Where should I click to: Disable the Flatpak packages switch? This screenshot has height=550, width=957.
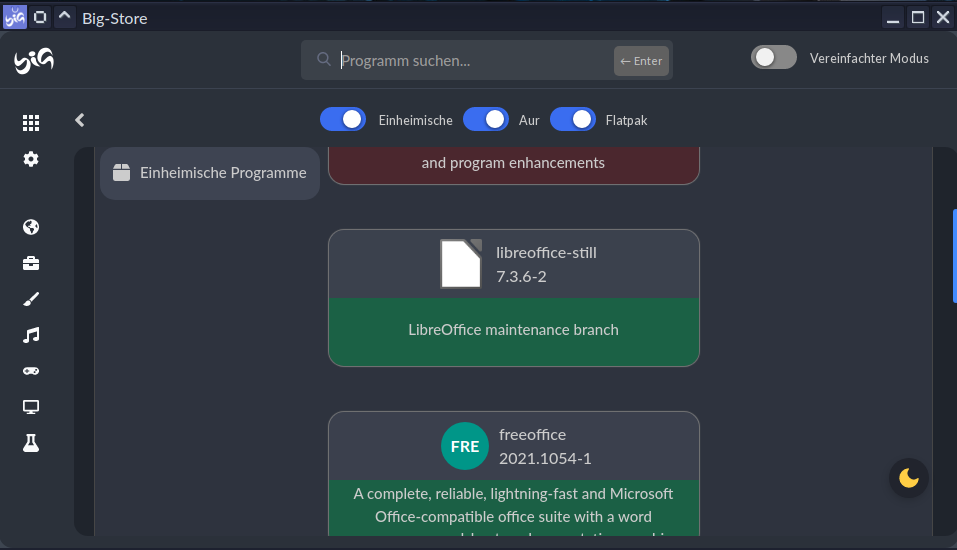coord(572,120)
